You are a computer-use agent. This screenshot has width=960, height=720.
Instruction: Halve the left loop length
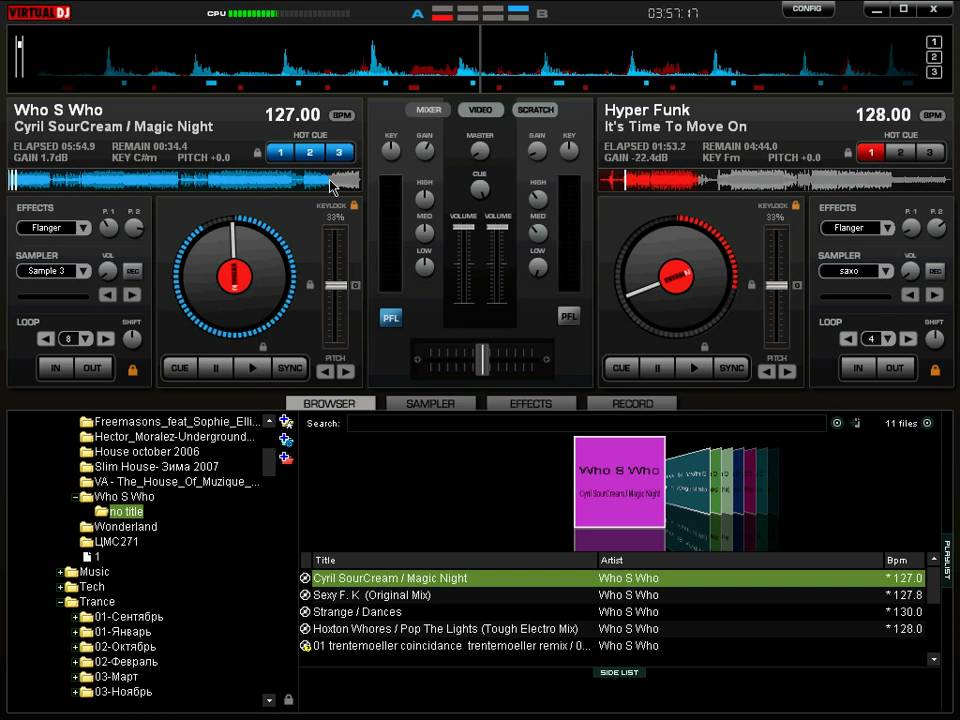(x=46, y=339)
